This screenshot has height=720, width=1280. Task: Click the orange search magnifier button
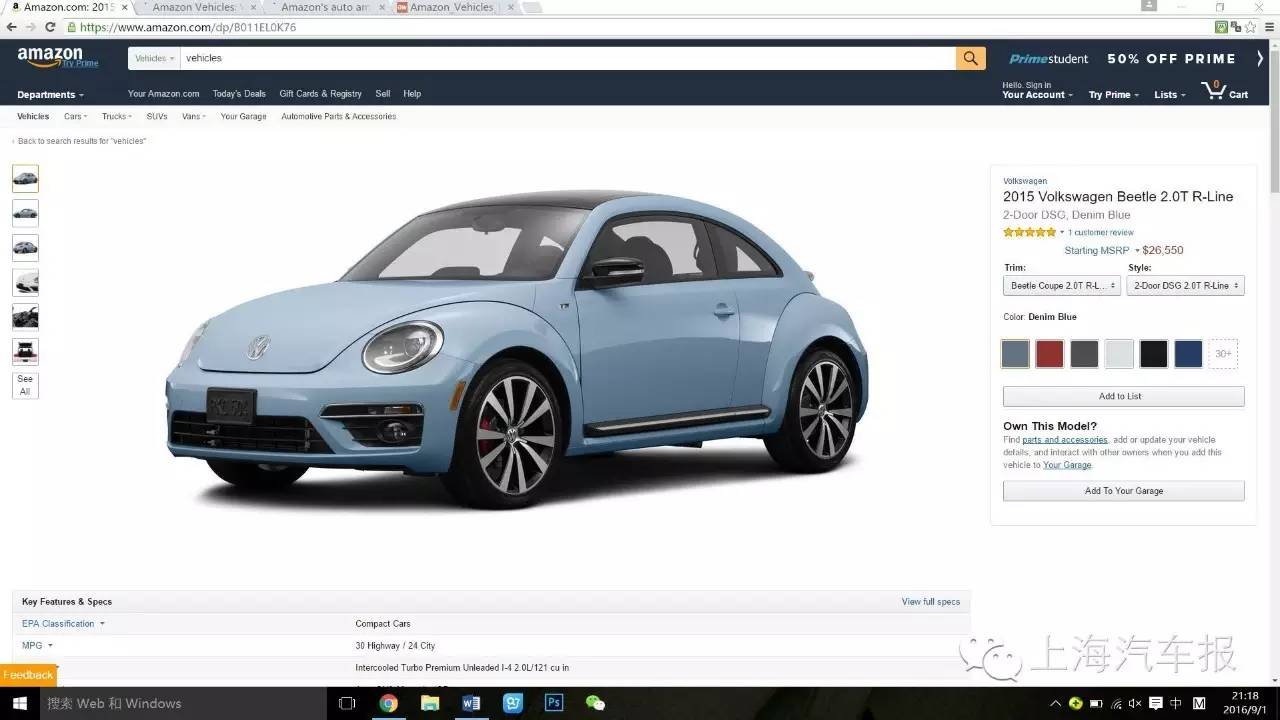(970, 58)
